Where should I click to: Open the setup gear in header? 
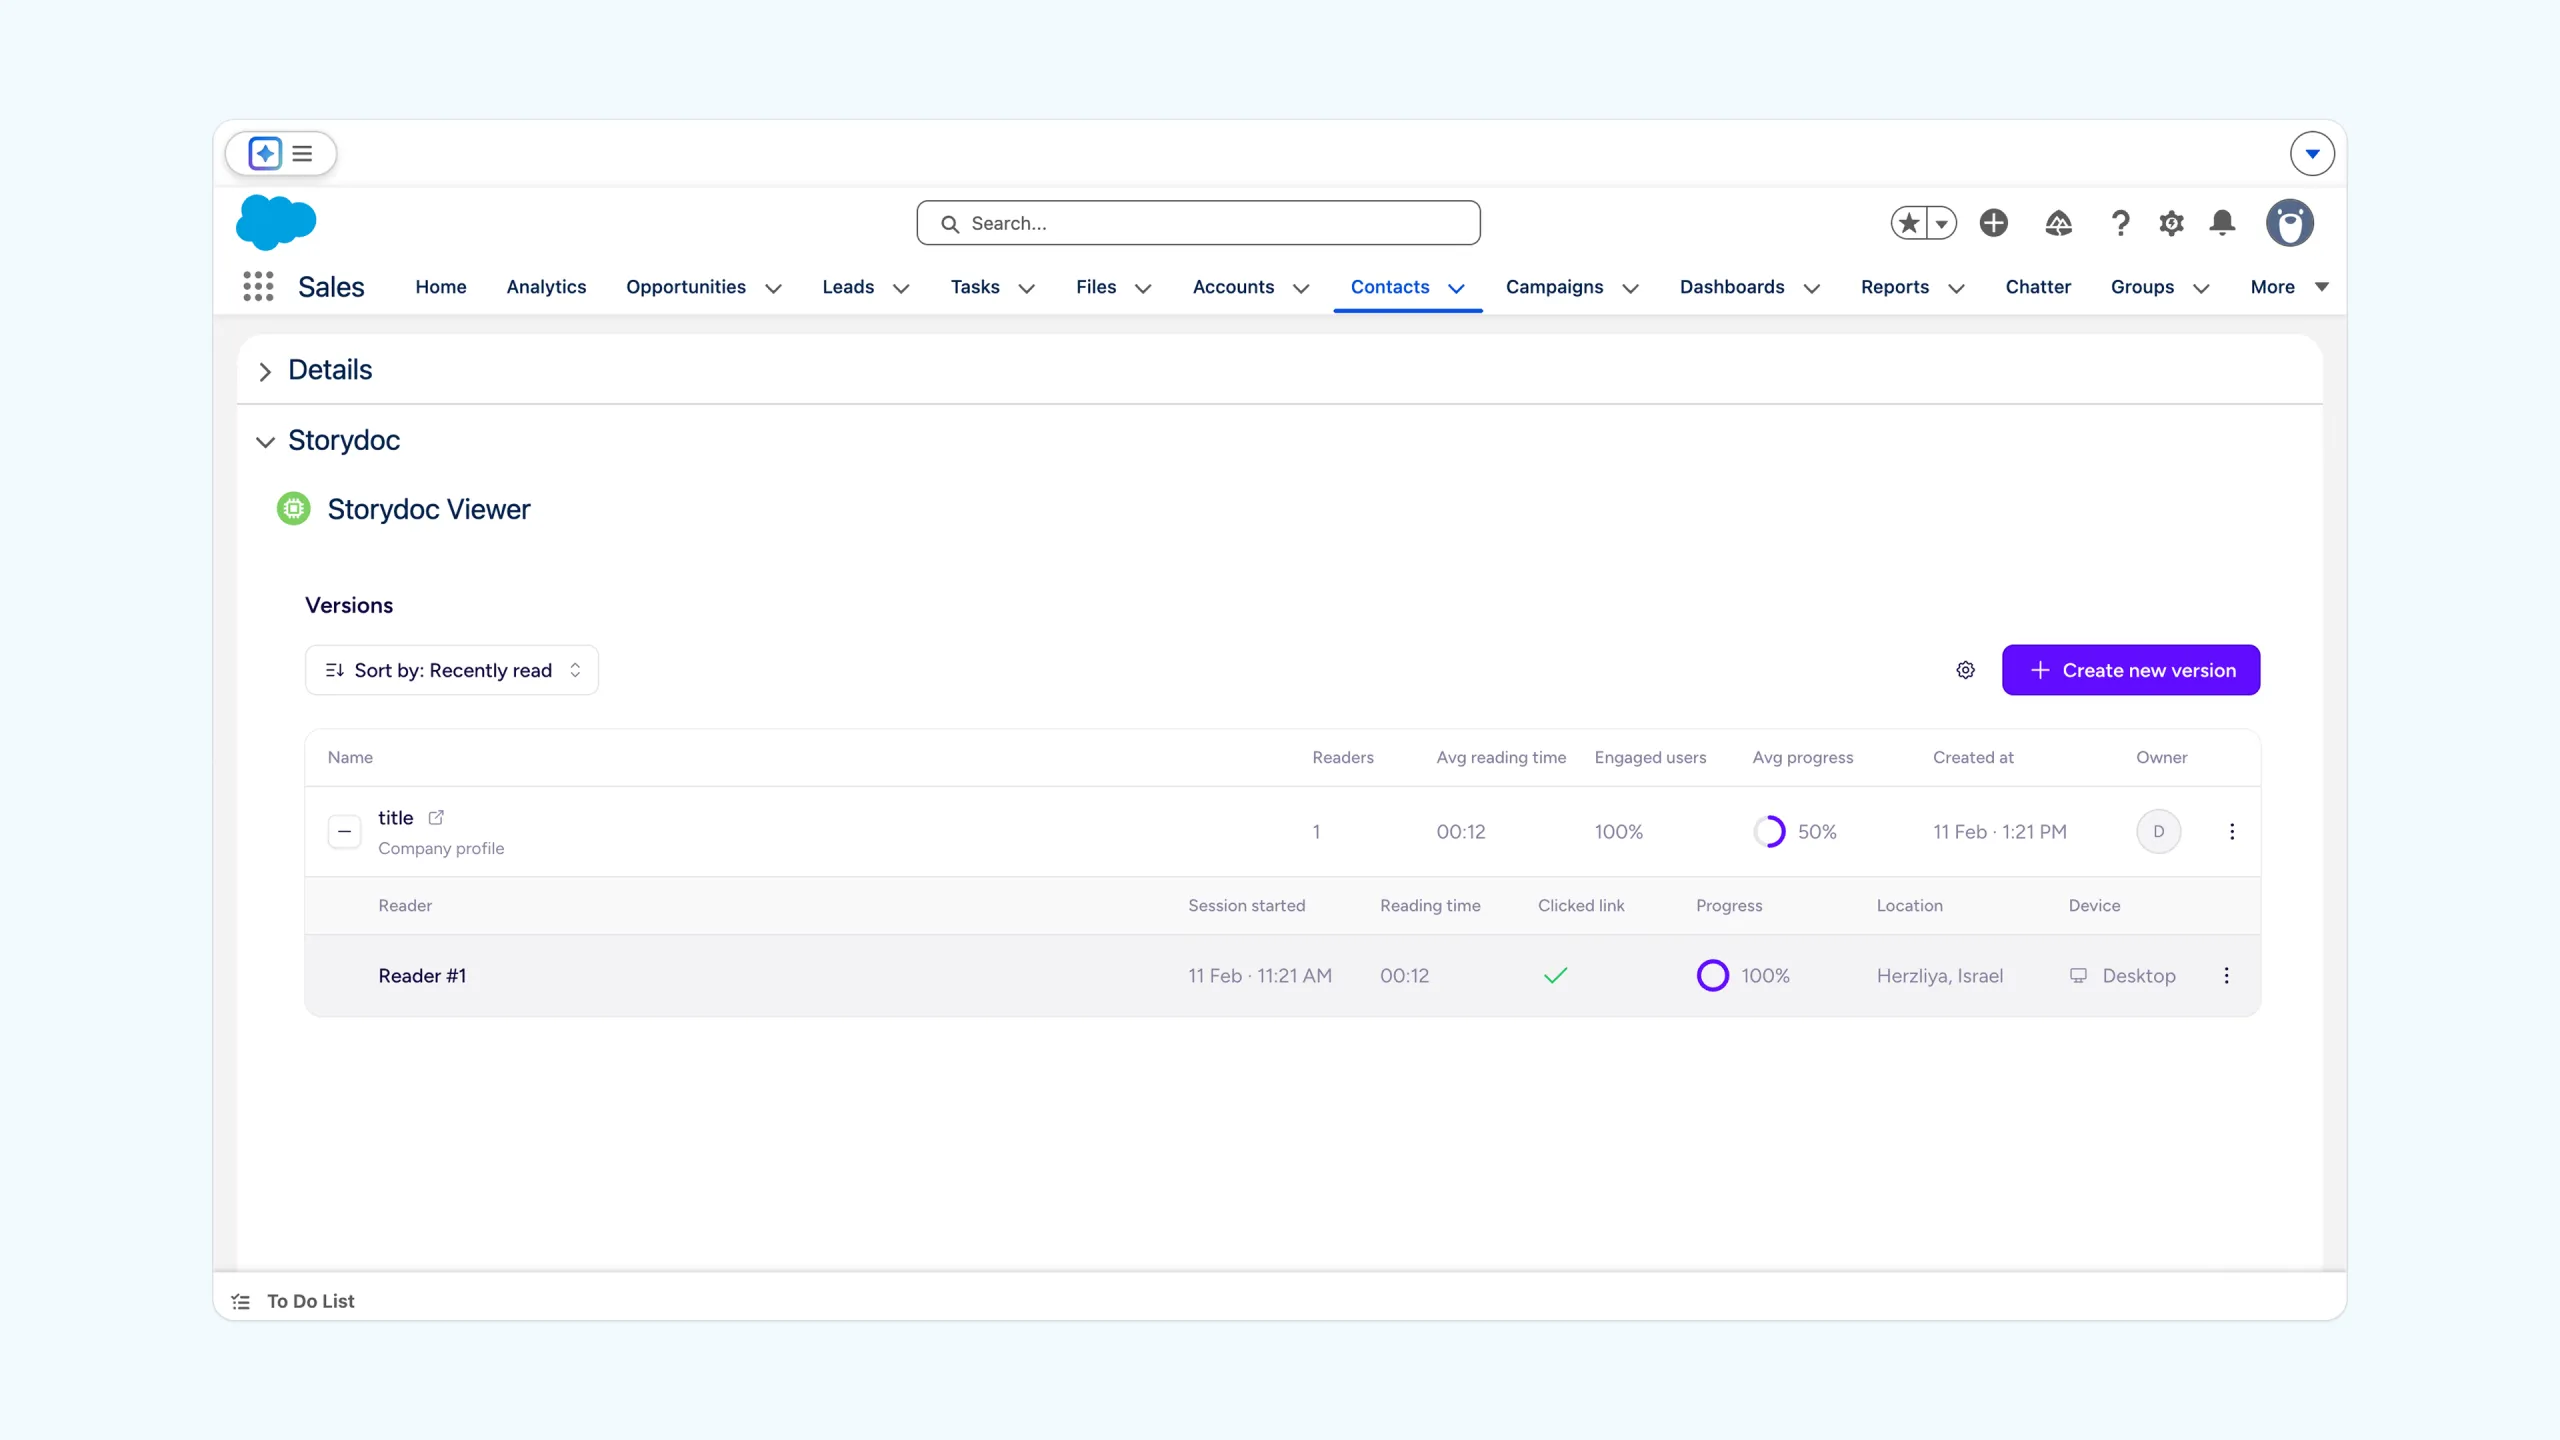point(2171,223)
